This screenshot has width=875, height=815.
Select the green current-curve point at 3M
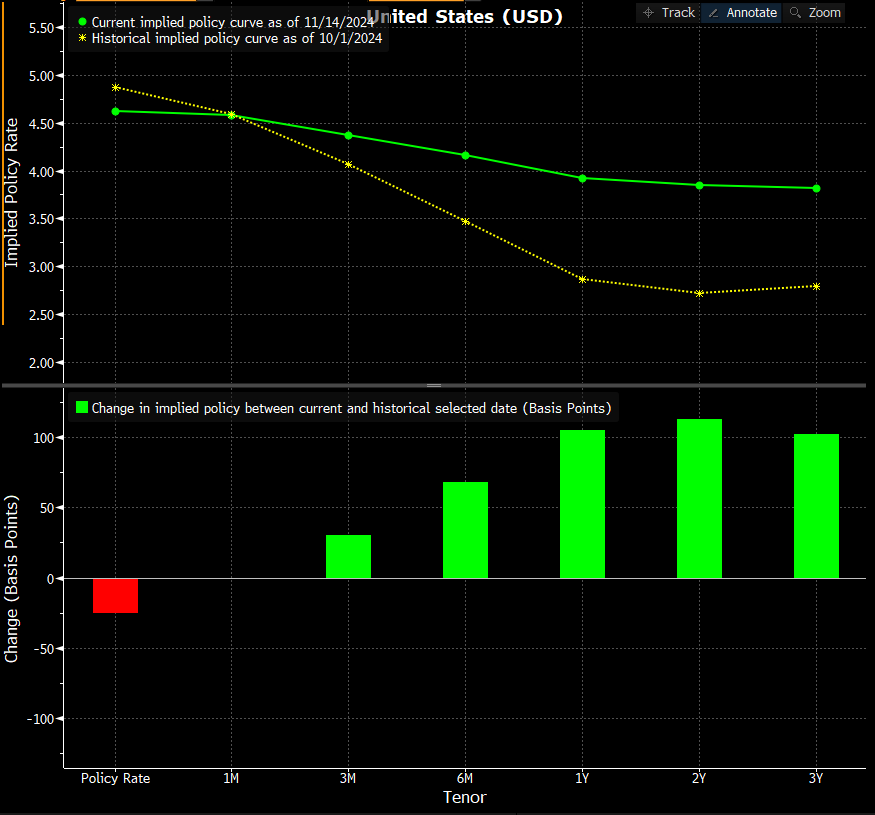tap(349, 136)
